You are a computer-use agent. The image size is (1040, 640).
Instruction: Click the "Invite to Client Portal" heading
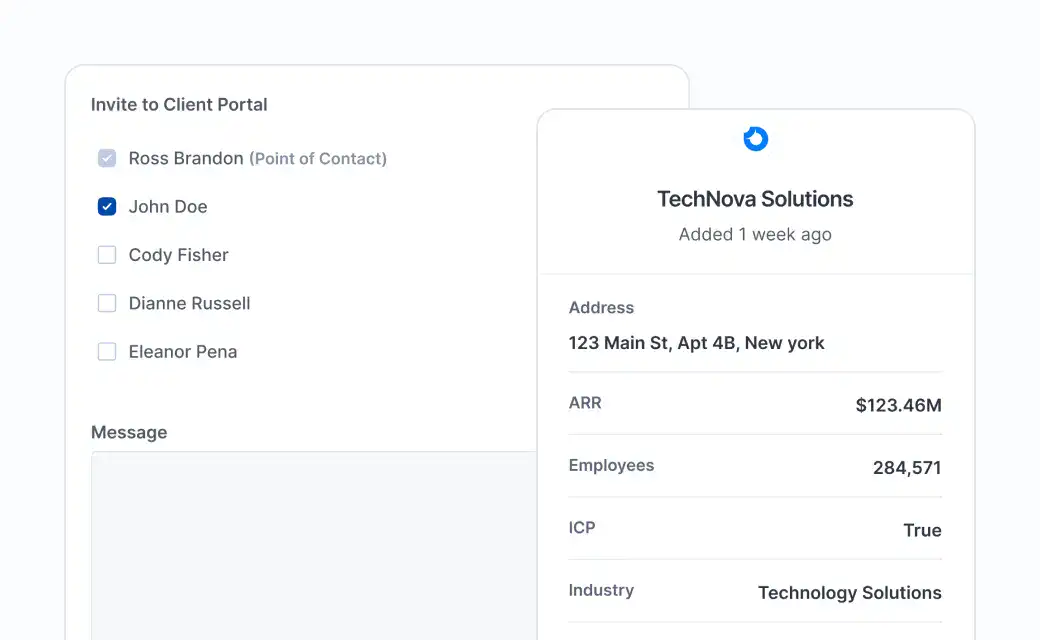point(179,104)
